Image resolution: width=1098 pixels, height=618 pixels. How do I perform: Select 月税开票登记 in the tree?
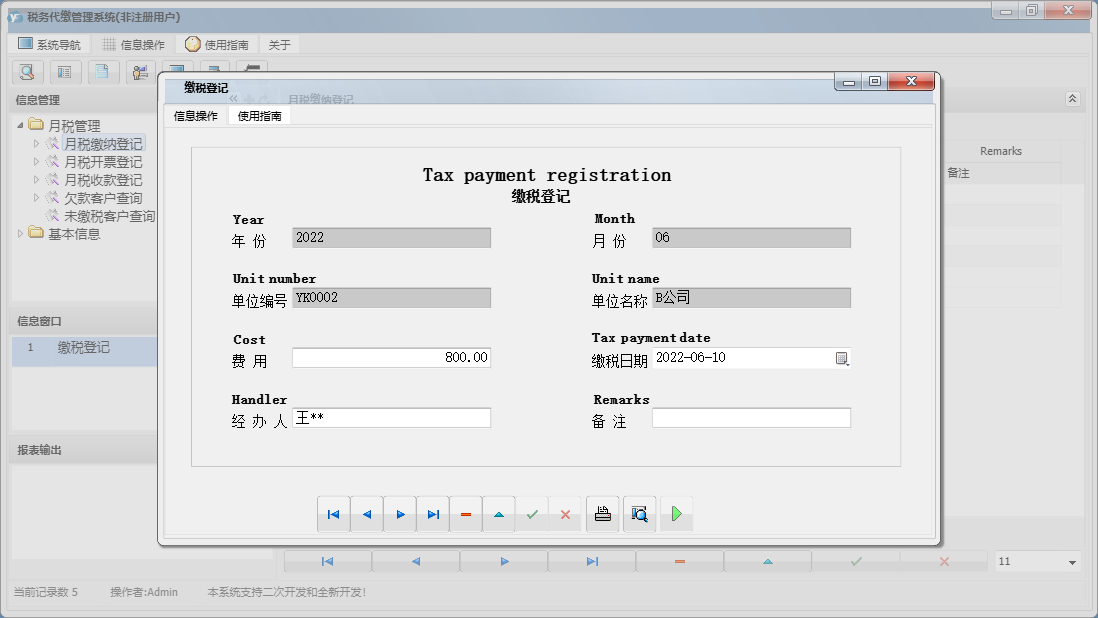tap(103, 162)
